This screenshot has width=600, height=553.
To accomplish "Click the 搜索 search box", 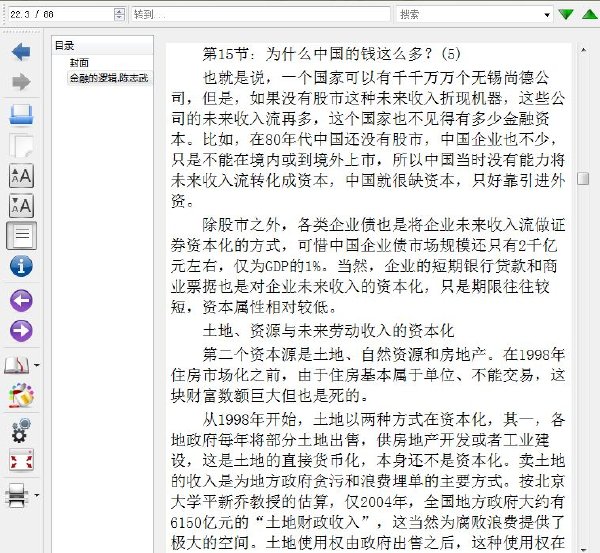I will 470,15.
